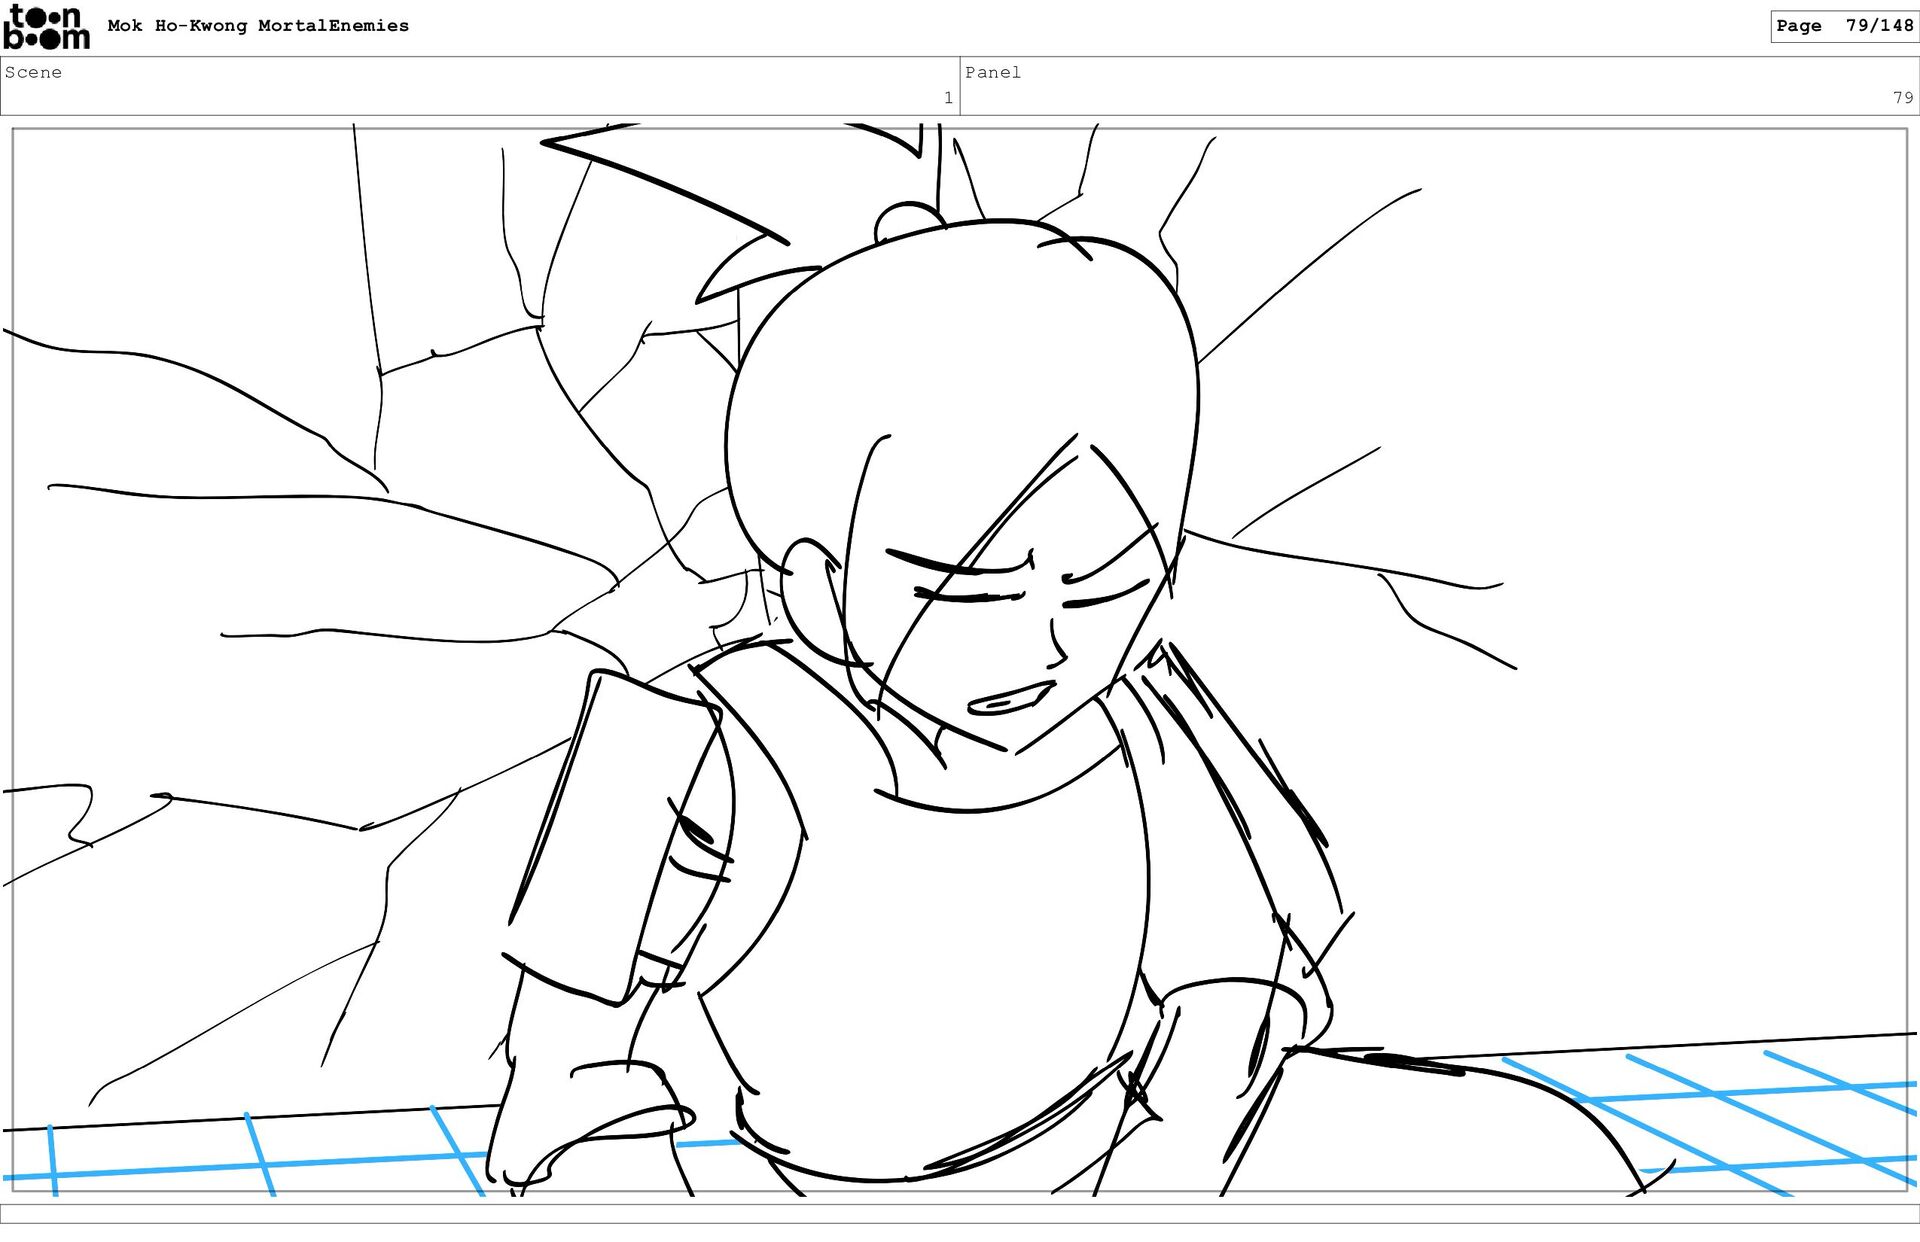Click the Scene header label
Screen dimensions: 1920x1242
[x=33, y=72]
